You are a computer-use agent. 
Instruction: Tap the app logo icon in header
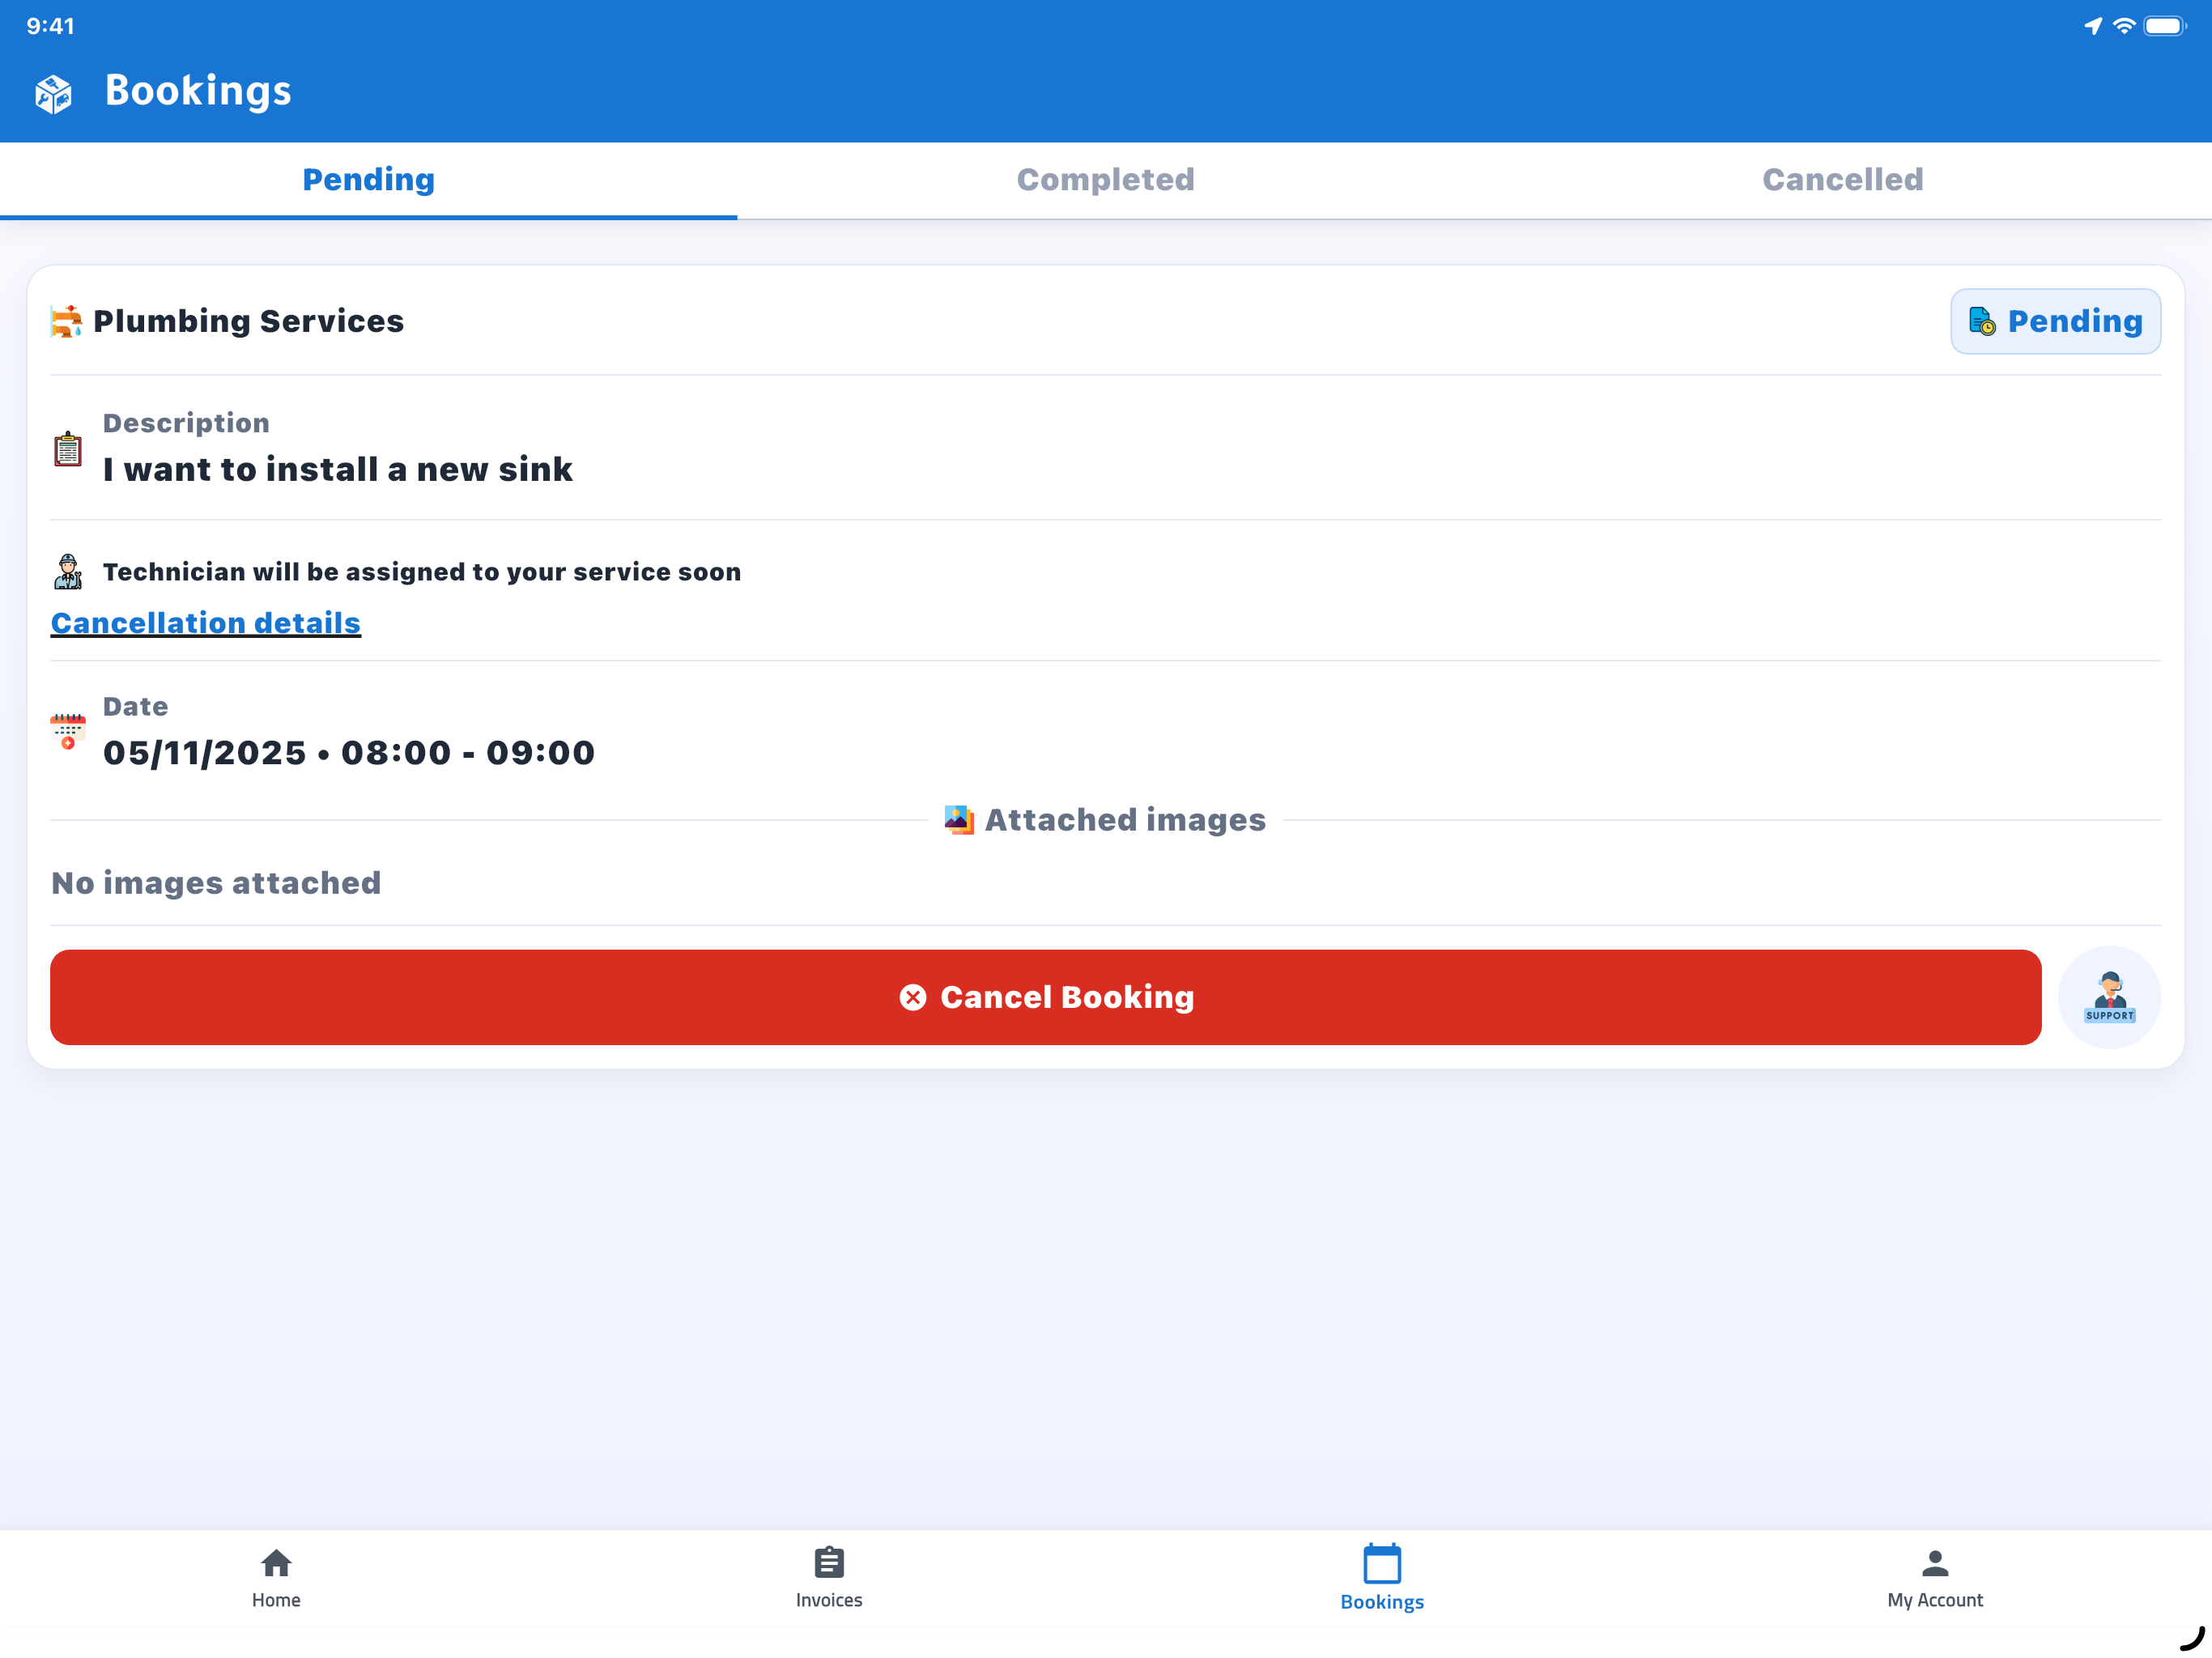53,93
